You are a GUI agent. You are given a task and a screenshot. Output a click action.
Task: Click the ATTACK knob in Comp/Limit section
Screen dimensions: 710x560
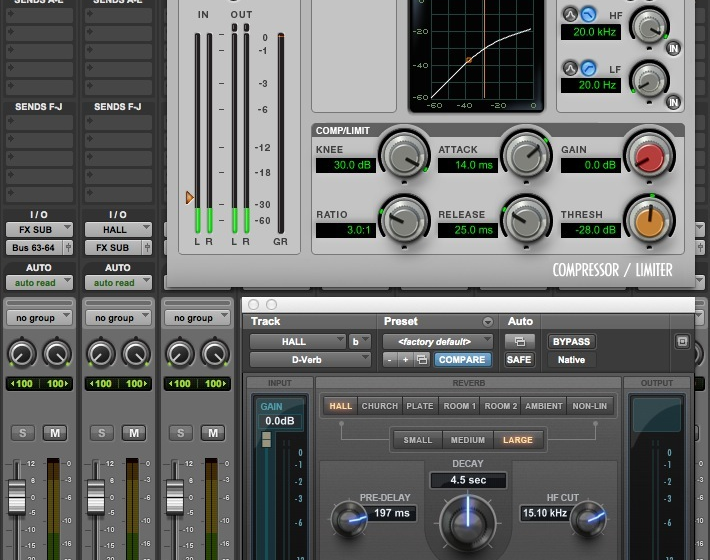[526, 156]
